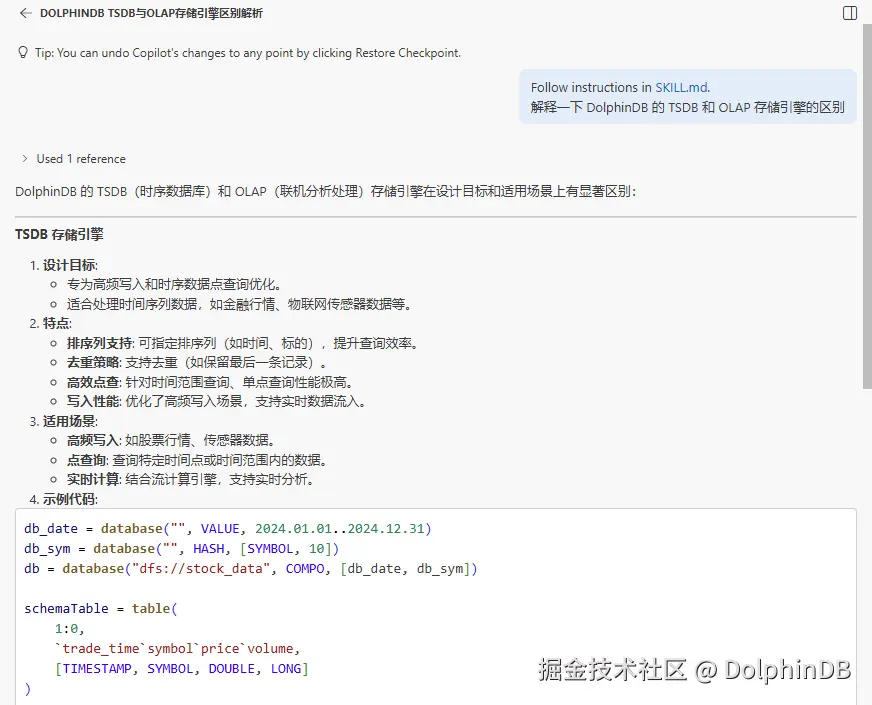
Task: Click the 点查询 bullet
Action: [197, 460]
